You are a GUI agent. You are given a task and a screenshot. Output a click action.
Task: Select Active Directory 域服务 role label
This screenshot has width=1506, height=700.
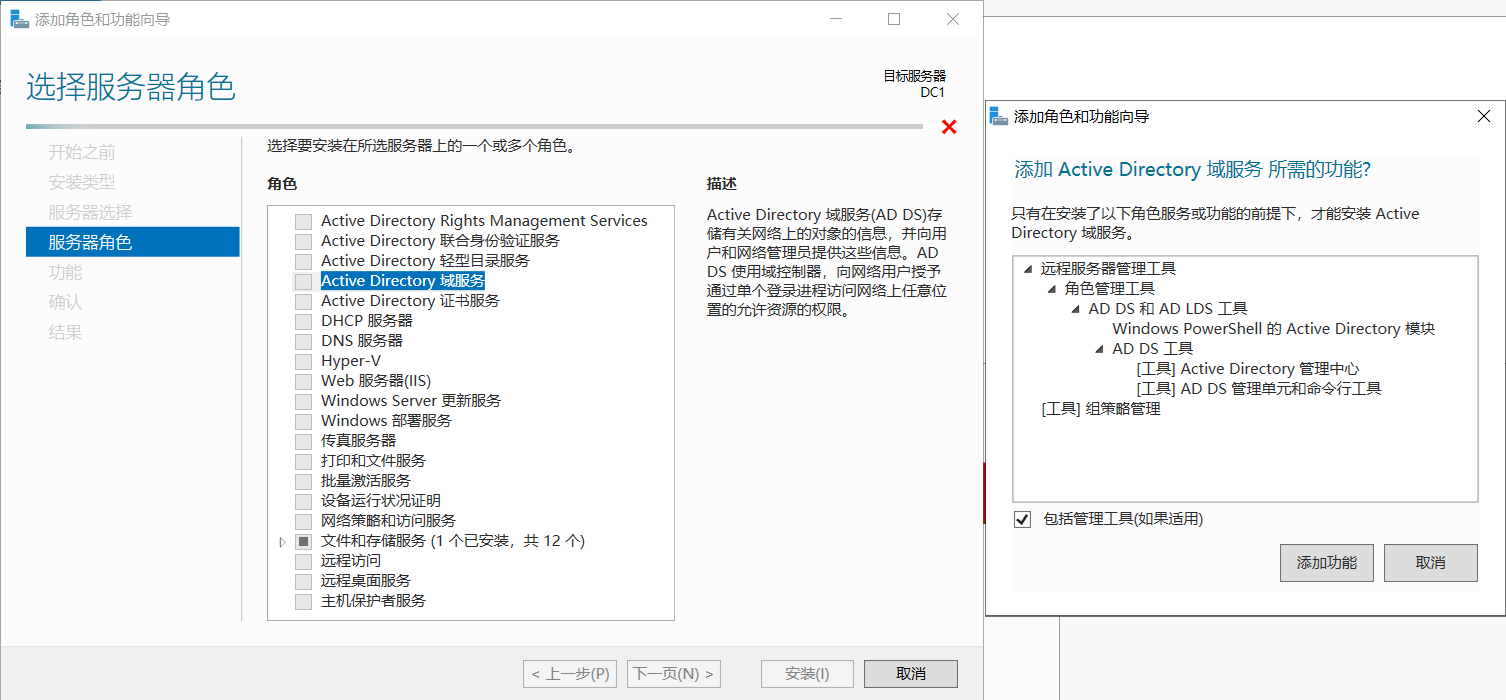coord(403,281)
